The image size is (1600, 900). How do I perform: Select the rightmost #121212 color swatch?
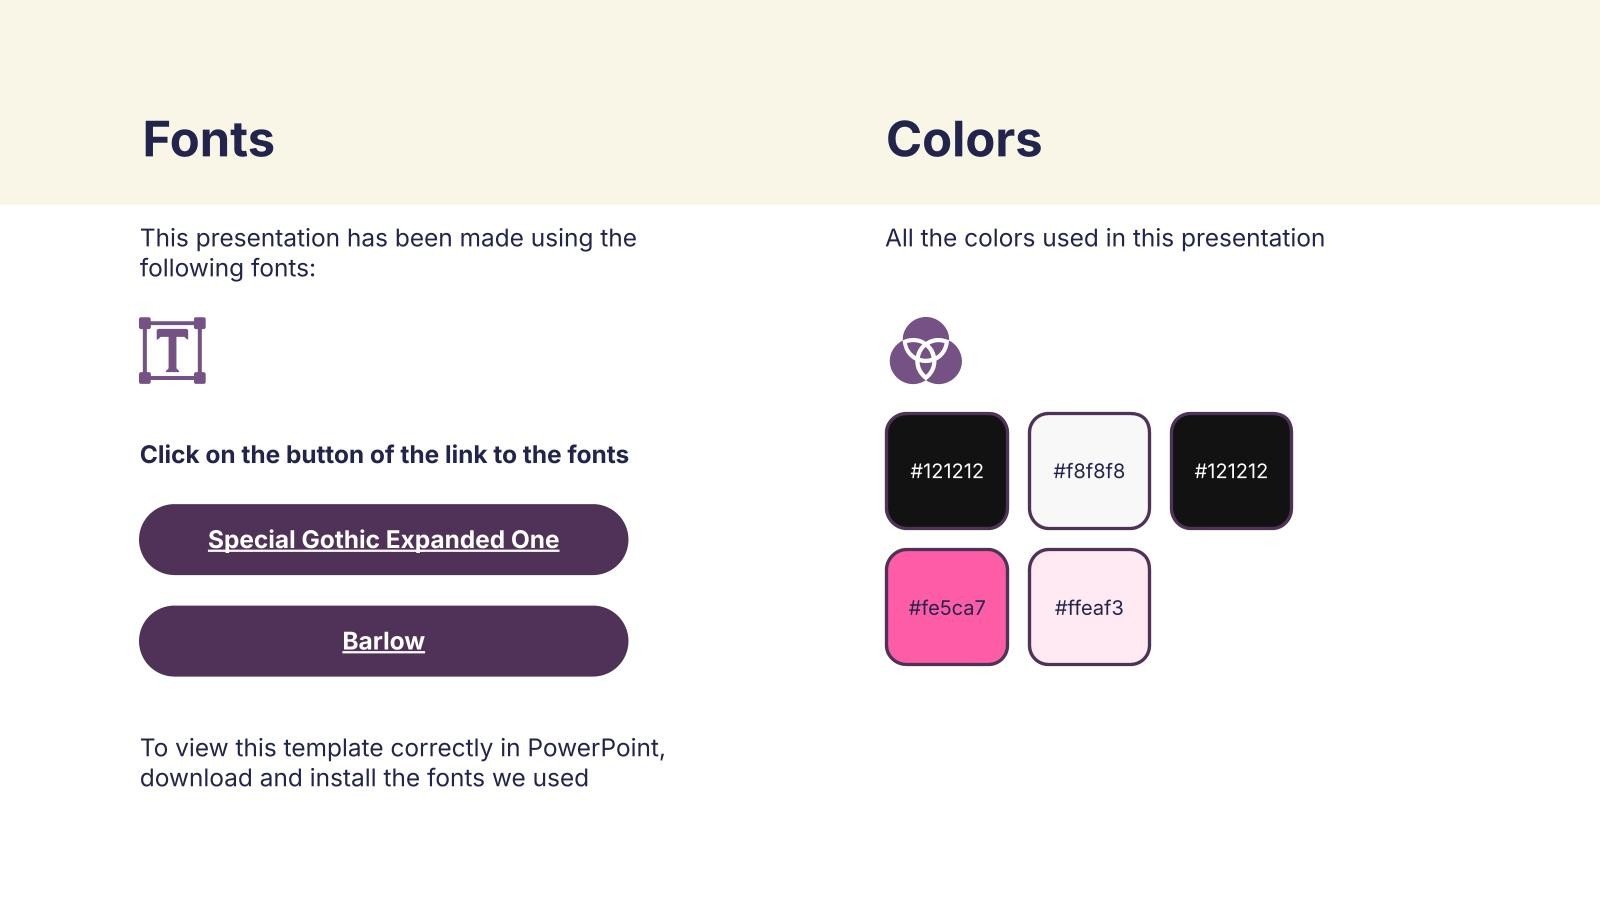pyautogui.click(x=1231, y=471)
